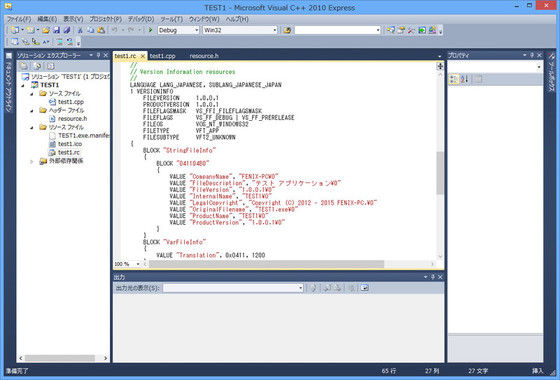Click Categorized view button in Properties panel
Screen dimensions: 560x380
click(454, 79)
